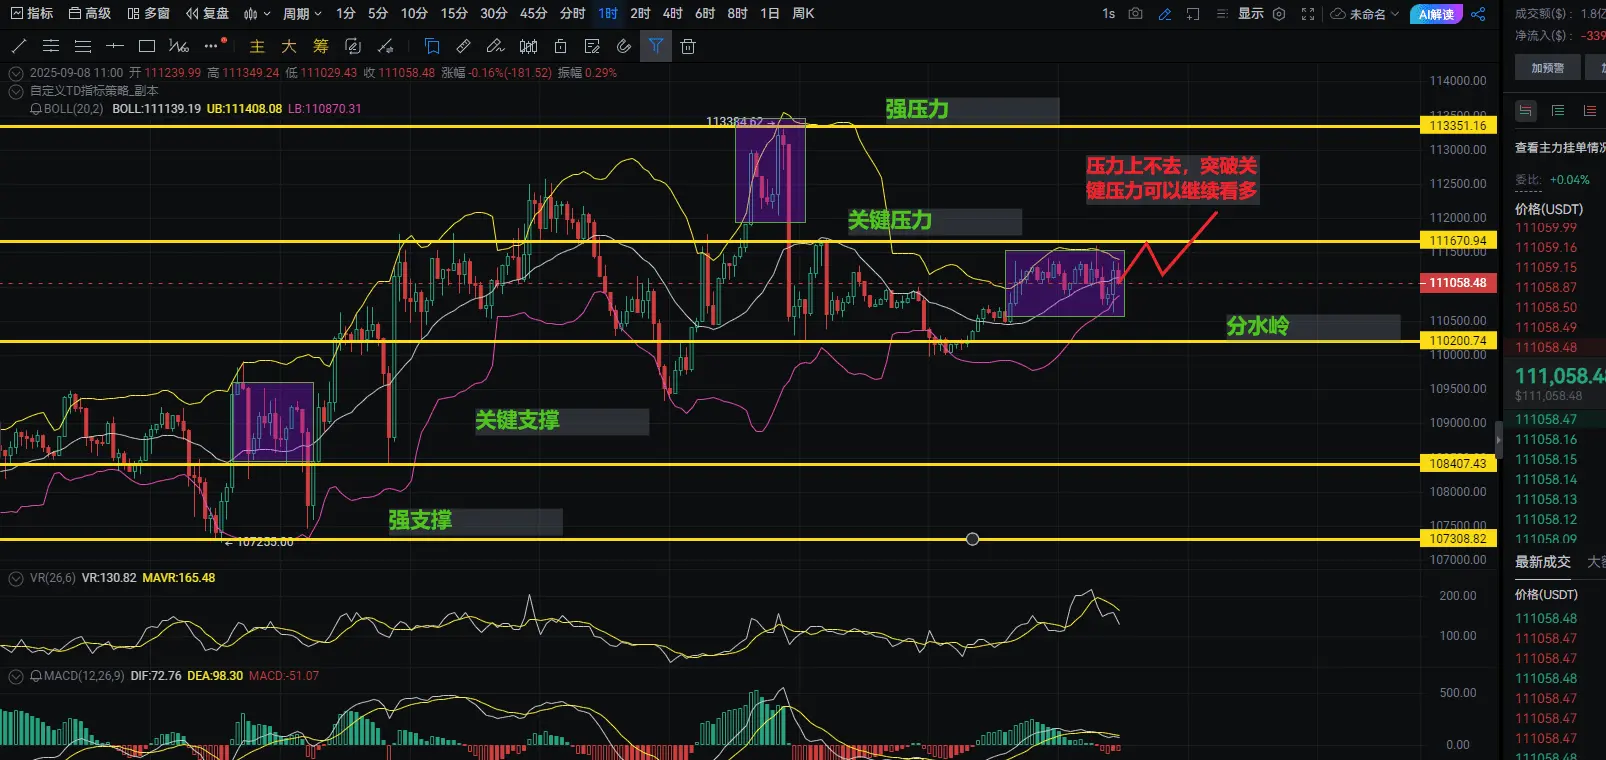1606x760 pixels.
Task: Click the blue bookmark drawings icon
Action: [432, 46]
